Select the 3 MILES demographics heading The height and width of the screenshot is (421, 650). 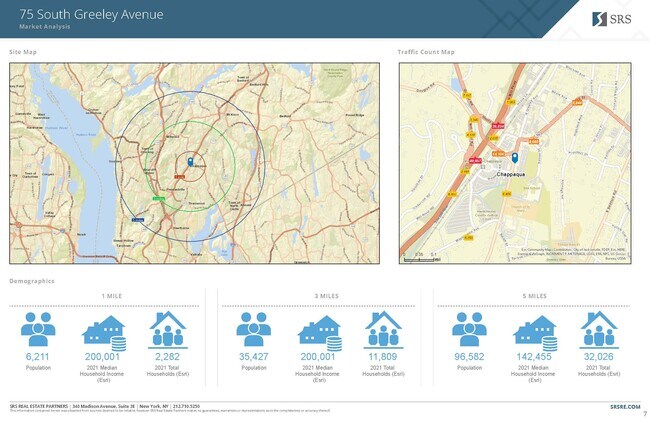point(325,296)
